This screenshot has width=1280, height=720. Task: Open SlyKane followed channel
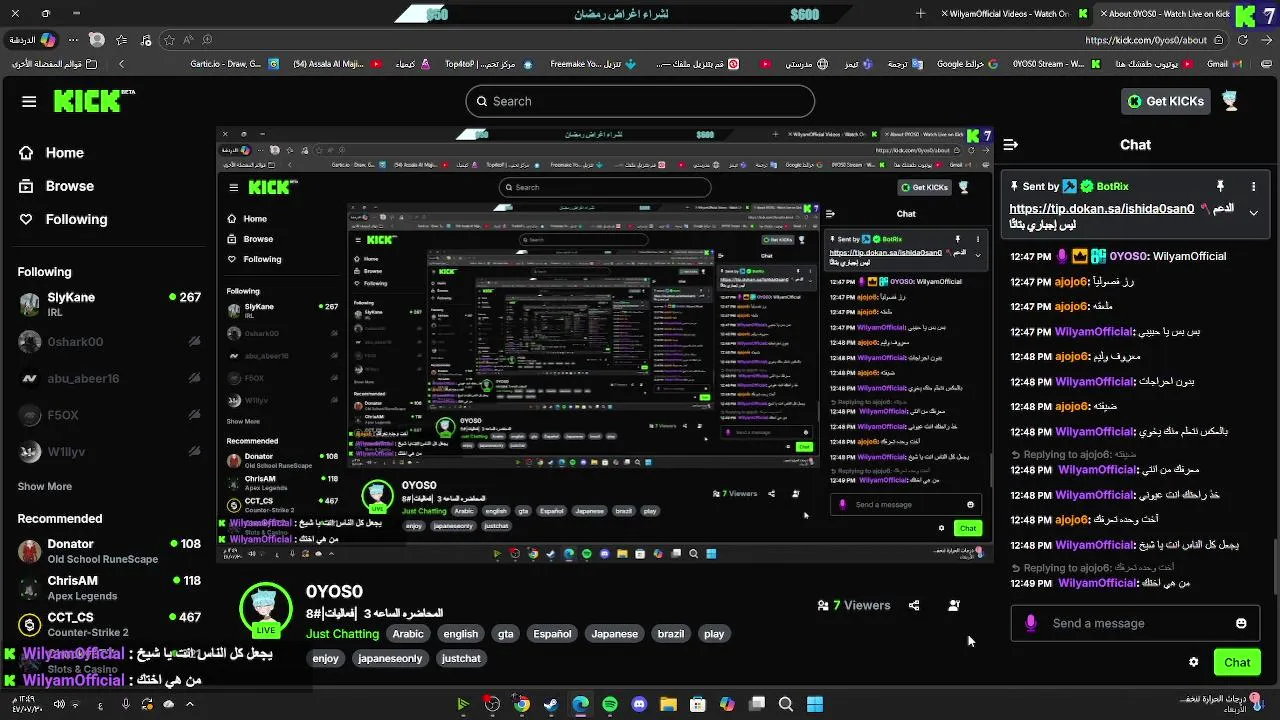pos(108,304)
